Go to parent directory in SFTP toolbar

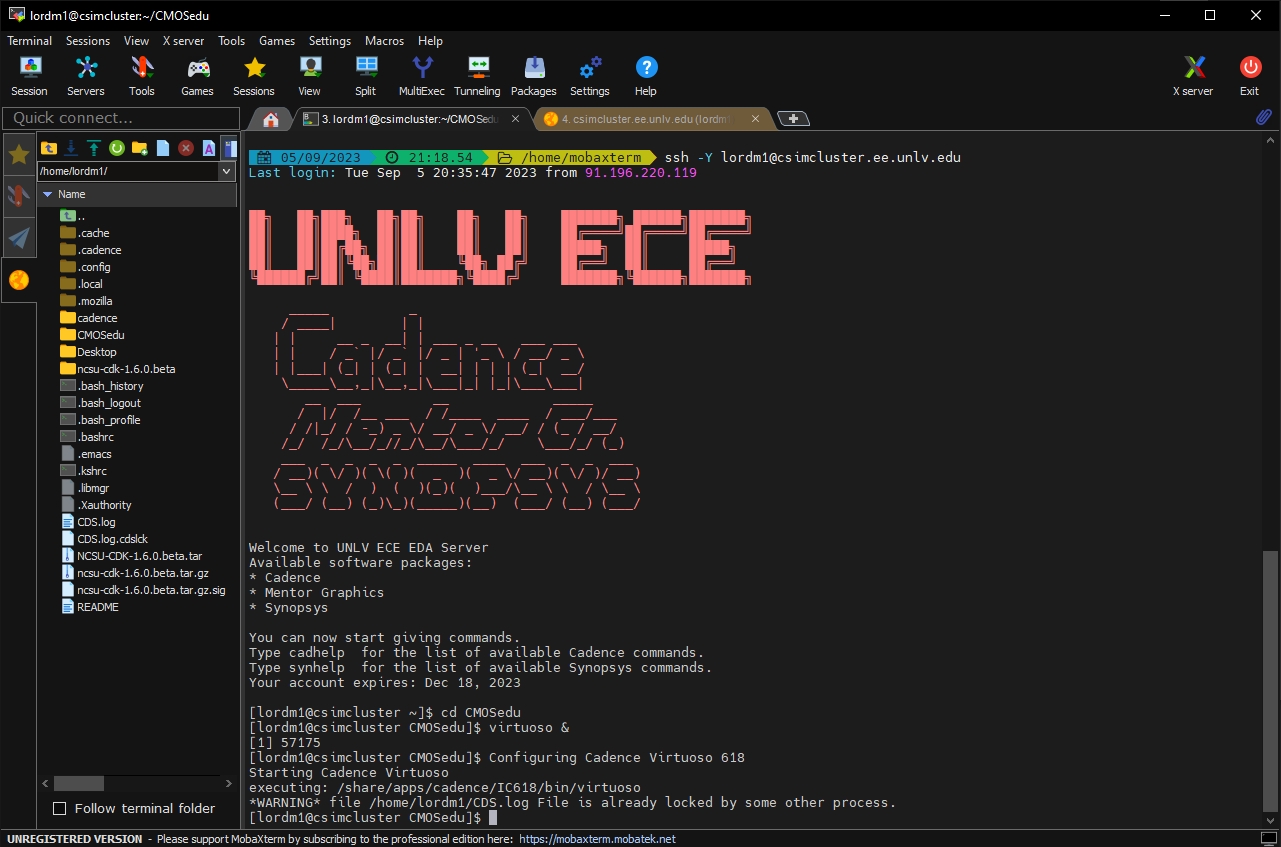tap(48, 148)
